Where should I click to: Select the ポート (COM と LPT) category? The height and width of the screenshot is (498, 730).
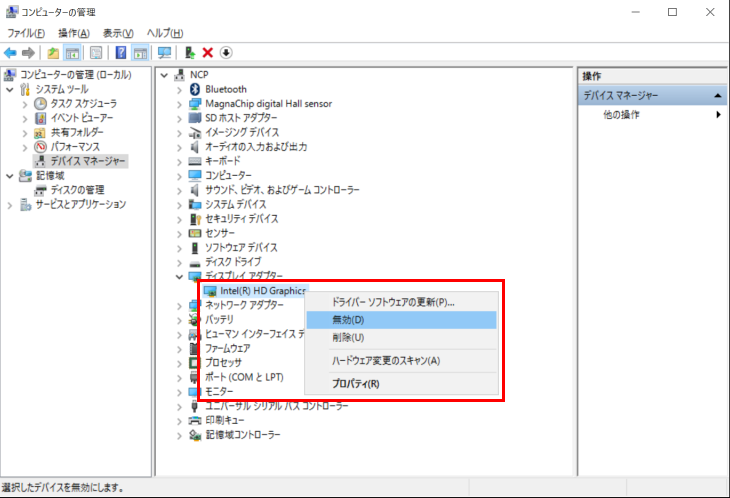tap(244, 377)
